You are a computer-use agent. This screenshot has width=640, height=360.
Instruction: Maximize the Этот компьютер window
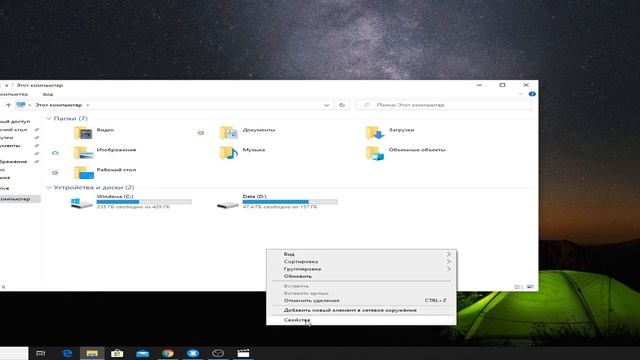(x=502, y=85)
